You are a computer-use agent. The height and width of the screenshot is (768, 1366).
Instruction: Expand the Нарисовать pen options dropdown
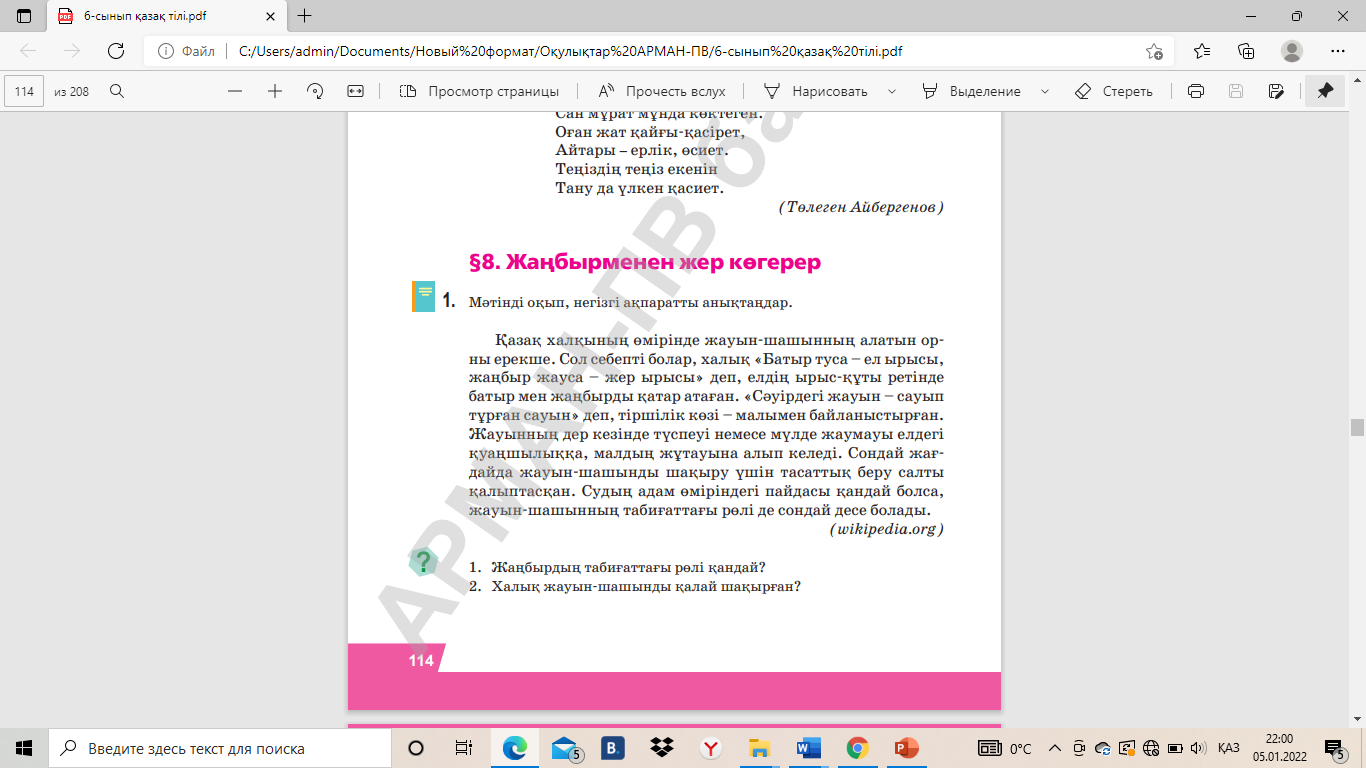891,91
